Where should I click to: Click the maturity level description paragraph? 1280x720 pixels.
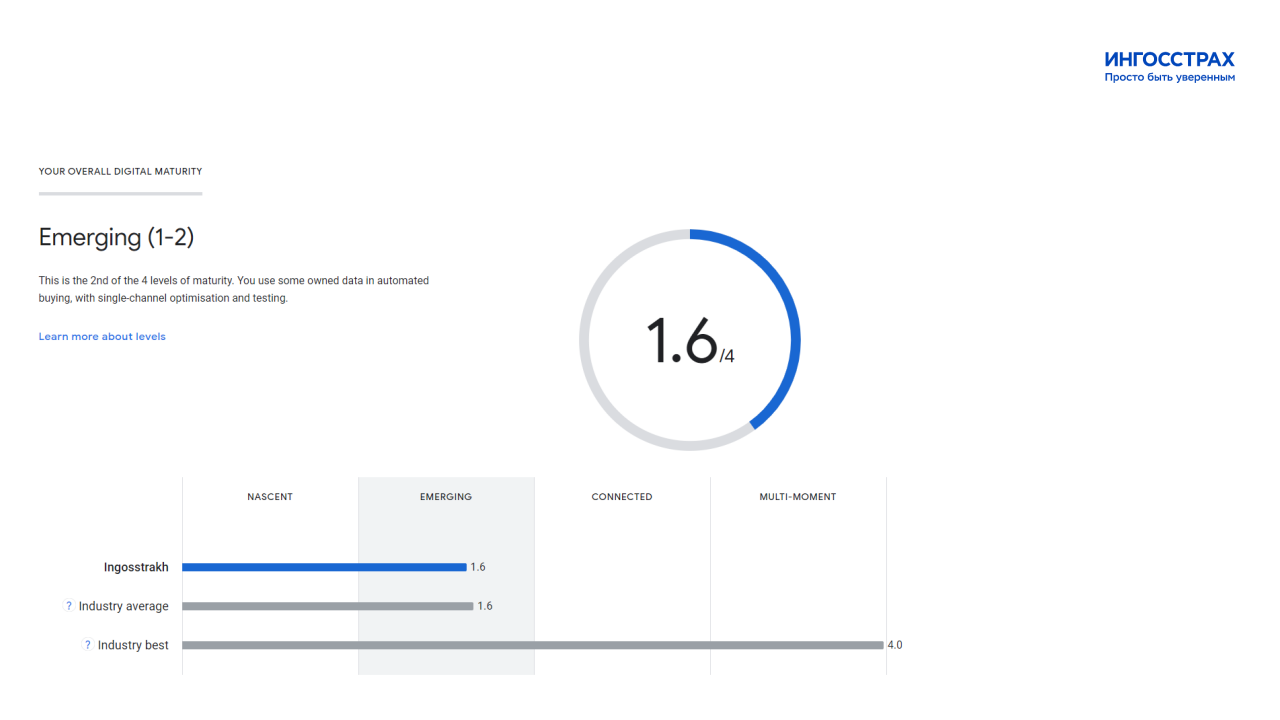(x=234, y=289)
